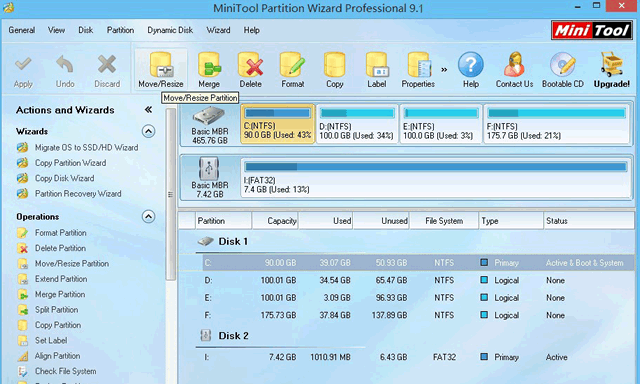Image resolution: width=640 pixels, height=384 pixels.
Task: Click the Partition column header
Action: pos(224,221)
